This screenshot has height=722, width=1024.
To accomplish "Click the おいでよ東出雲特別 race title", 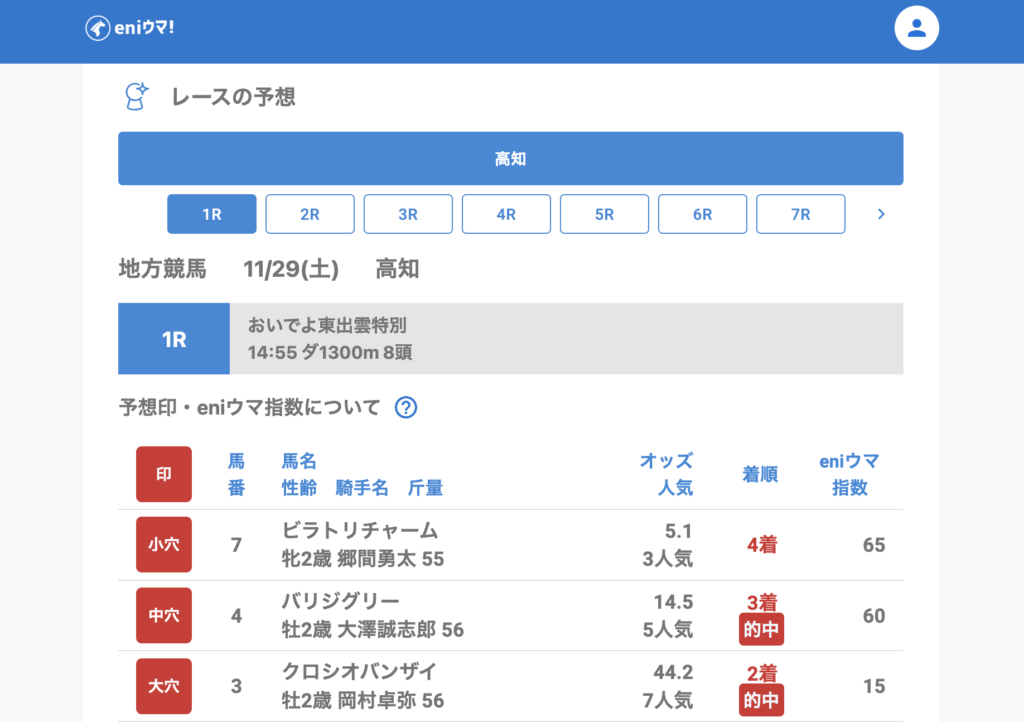I will coord(327,326).
